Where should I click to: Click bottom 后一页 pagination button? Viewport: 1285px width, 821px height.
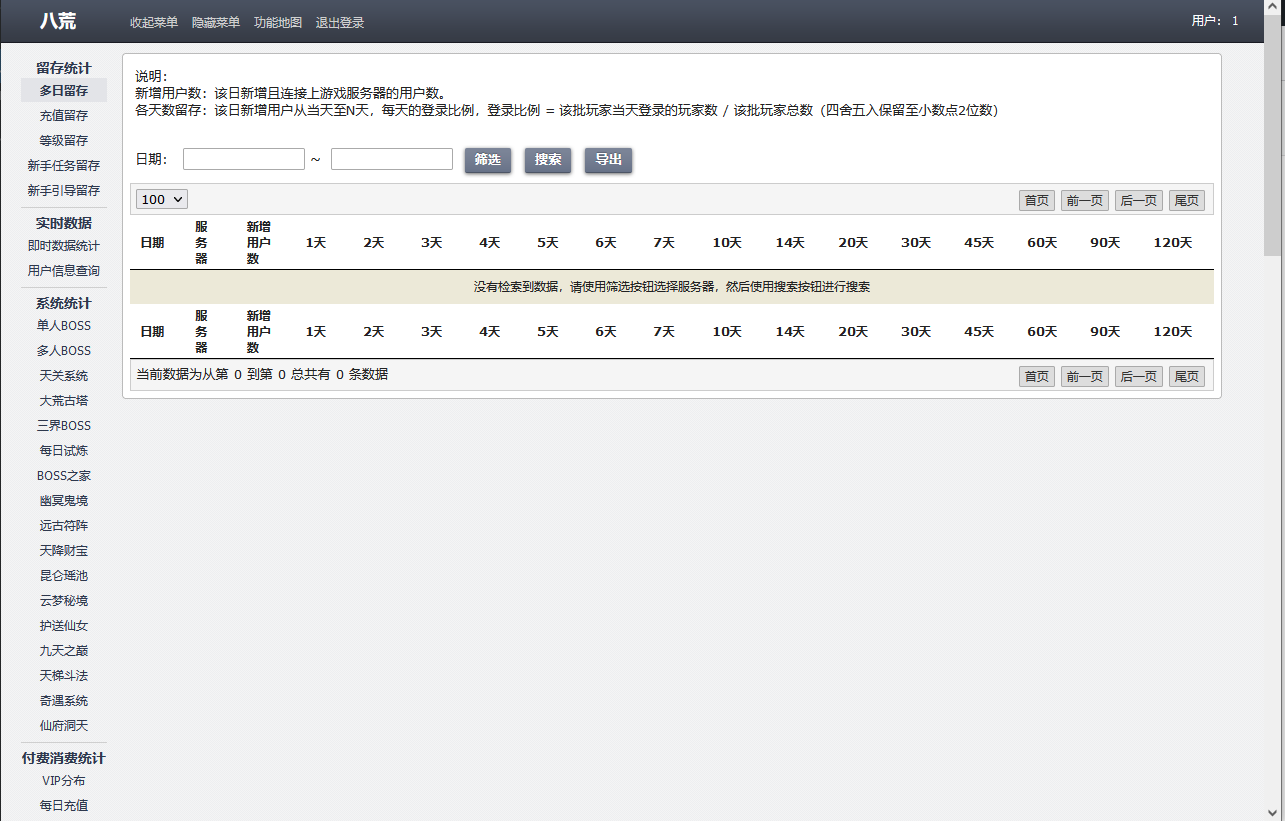(x=1139, y=376)
